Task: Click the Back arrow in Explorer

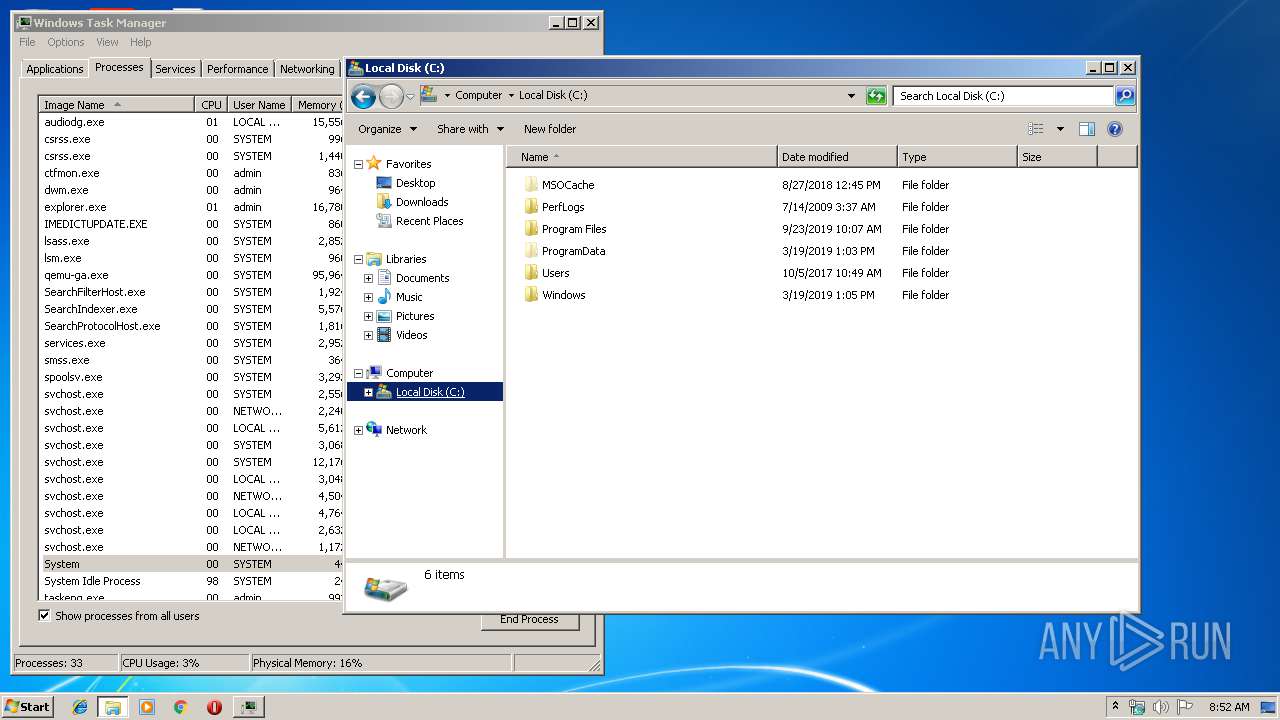Action: tap(364, 96)
